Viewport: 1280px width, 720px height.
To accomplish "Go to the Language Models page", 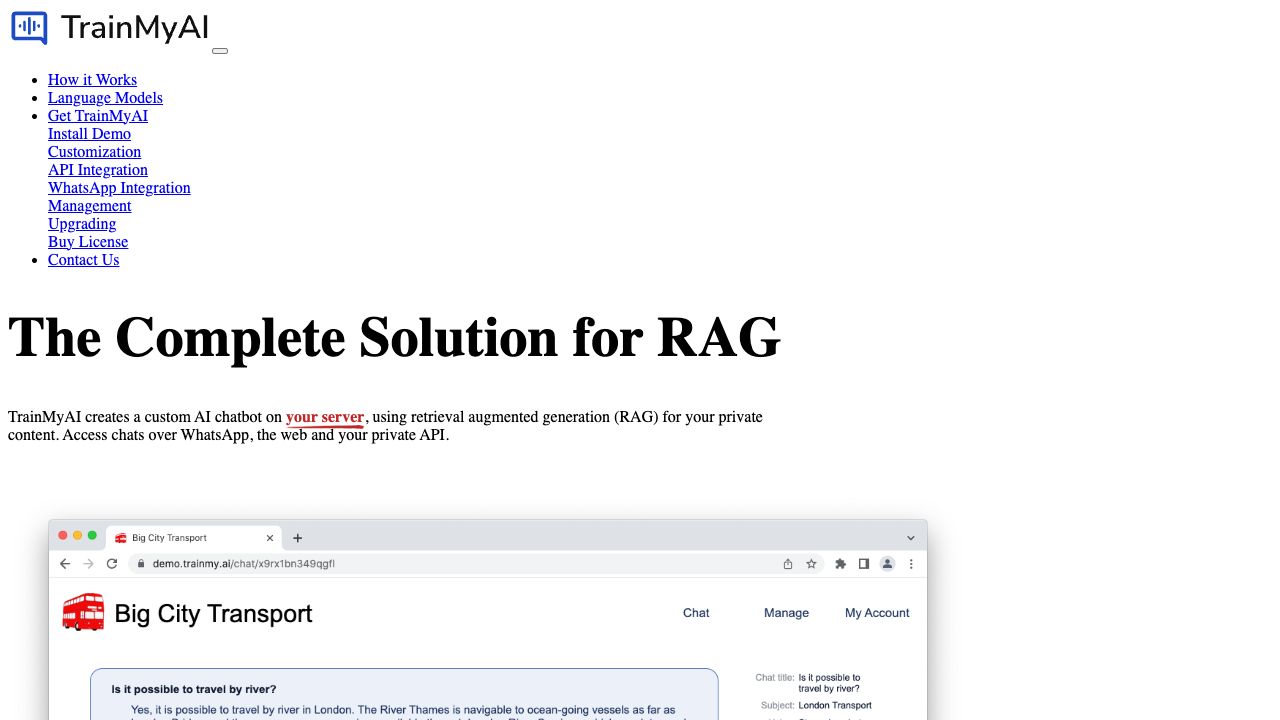I will point(105,98).
